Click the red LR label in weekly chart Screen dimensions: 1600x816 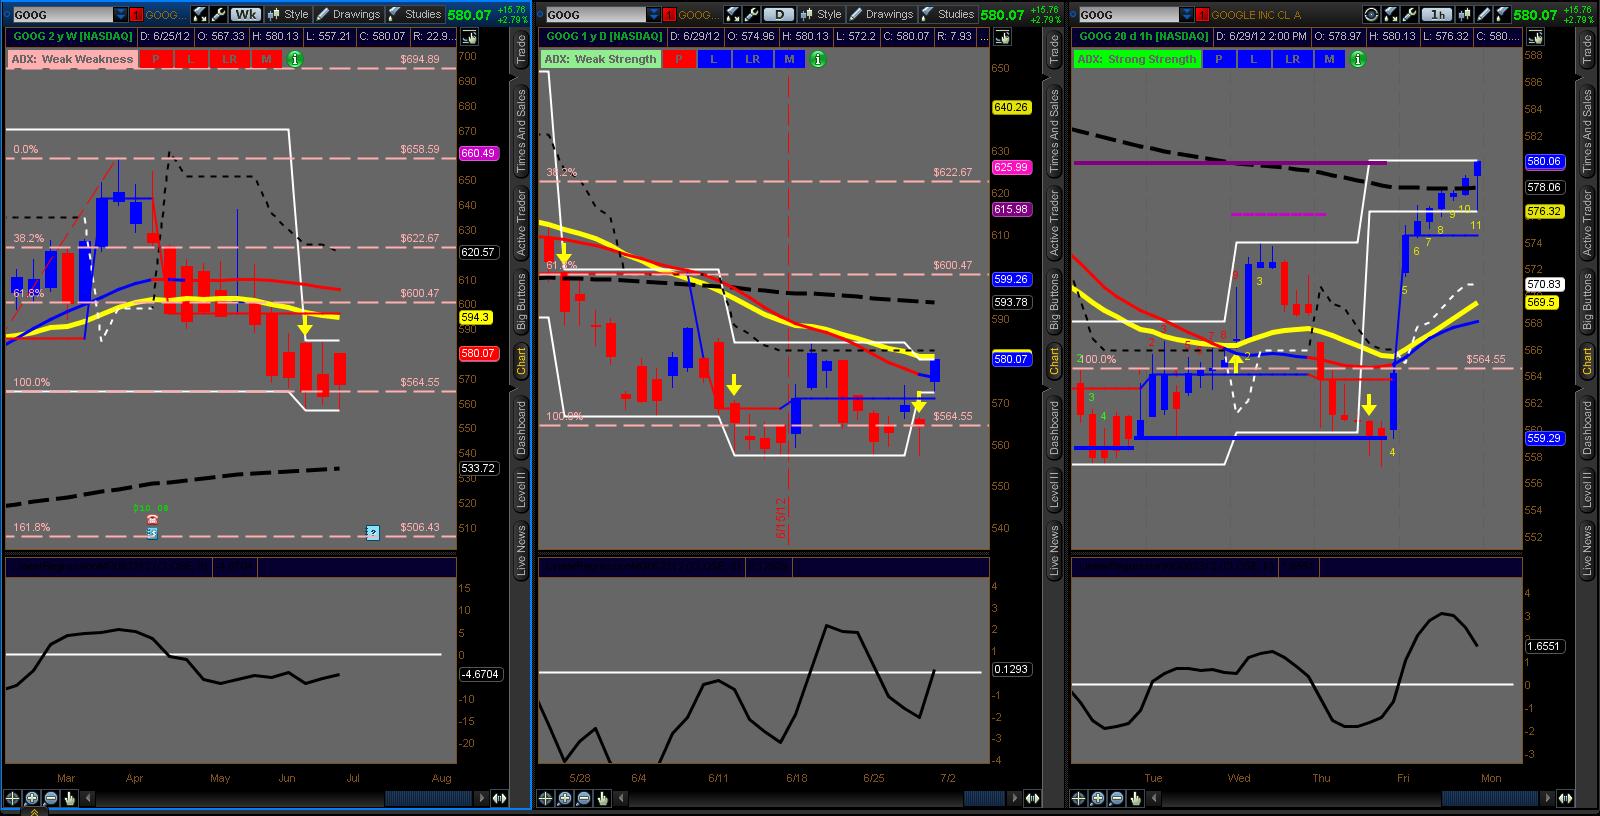[x=229, y=59]
